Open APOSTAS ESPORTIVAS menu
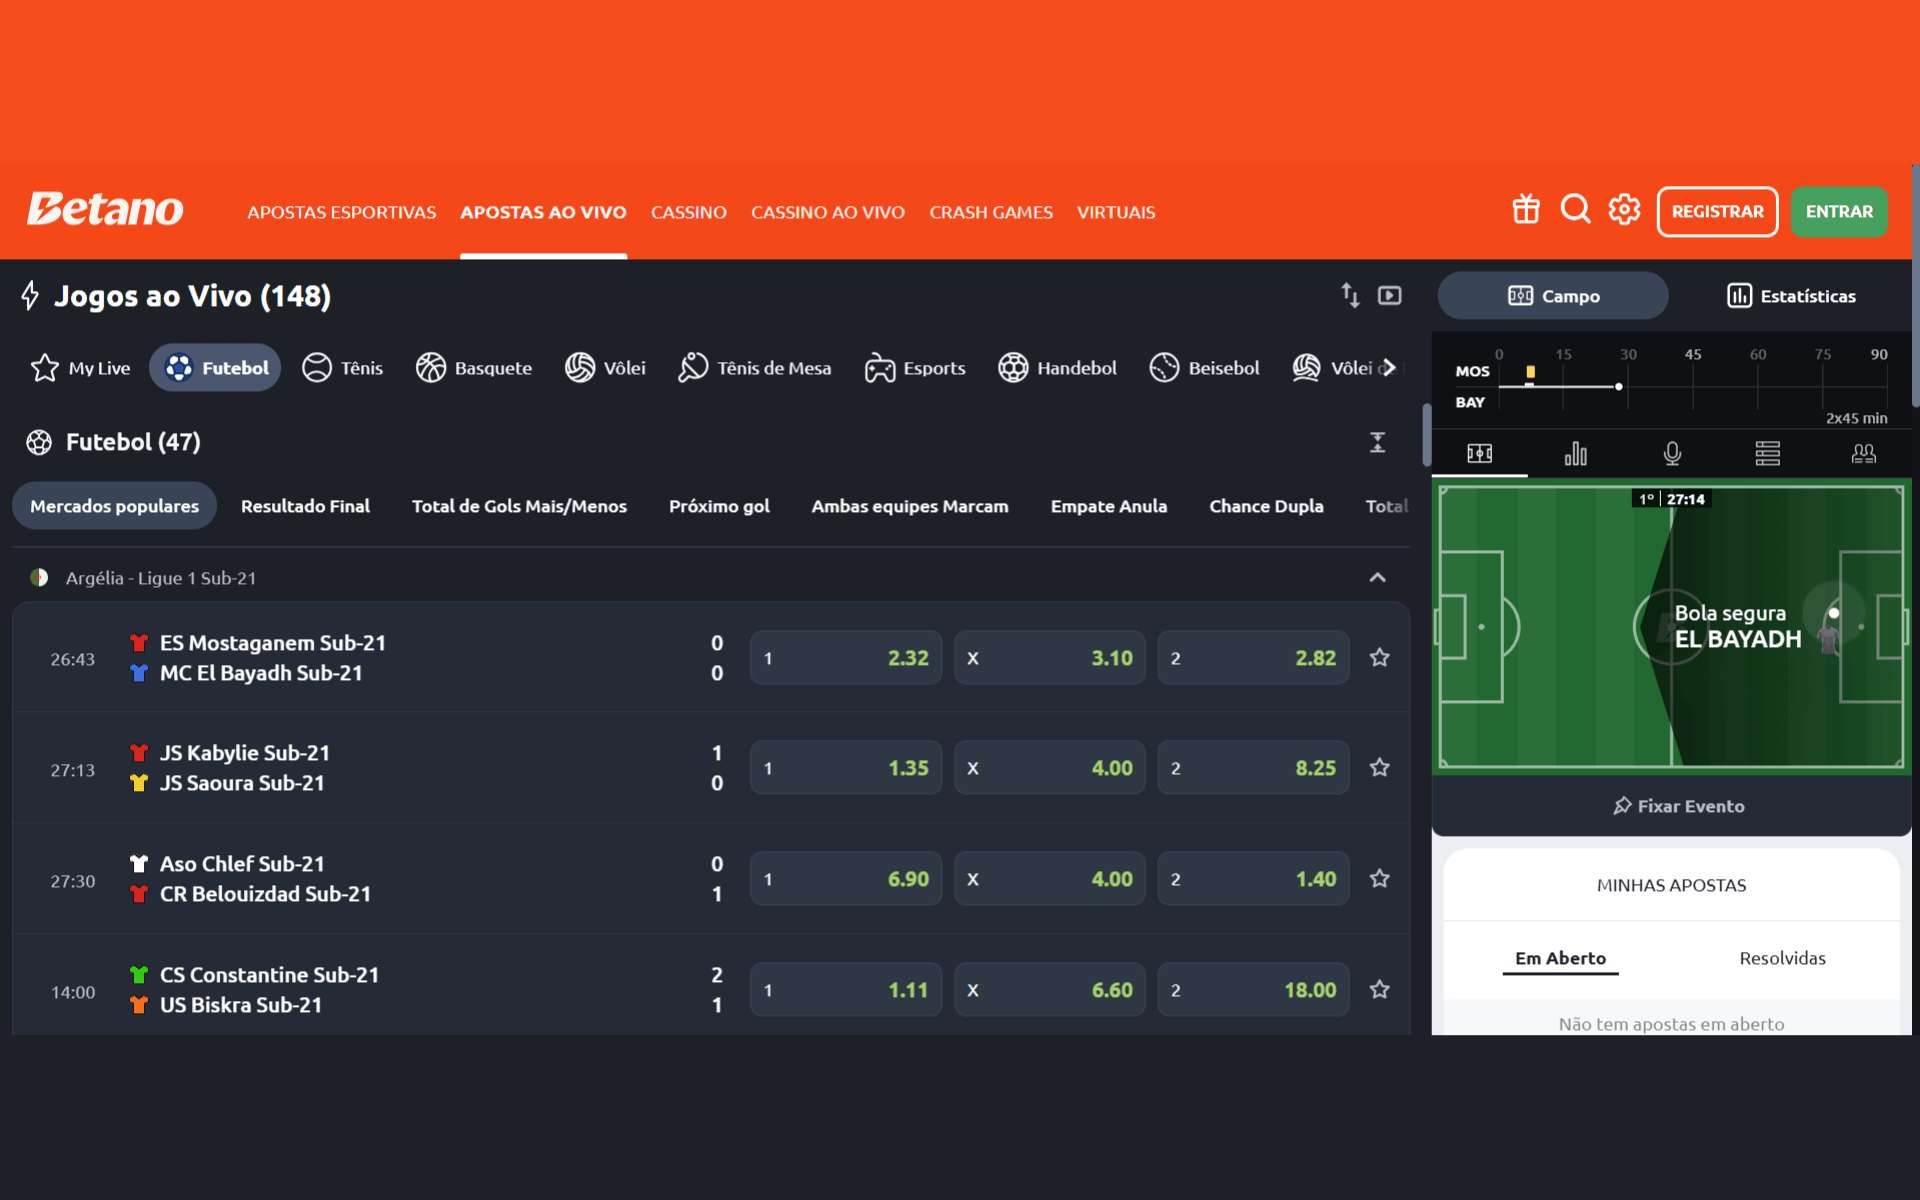1920x1200 pixels. pos(342,212)
